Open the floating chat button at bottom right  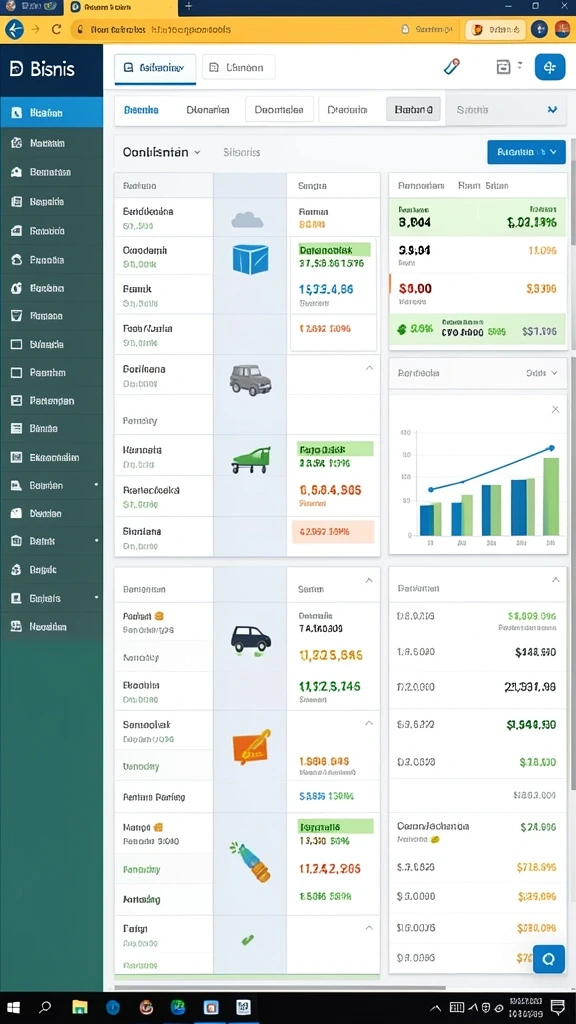pyautogui.click(x=549, y=959)
